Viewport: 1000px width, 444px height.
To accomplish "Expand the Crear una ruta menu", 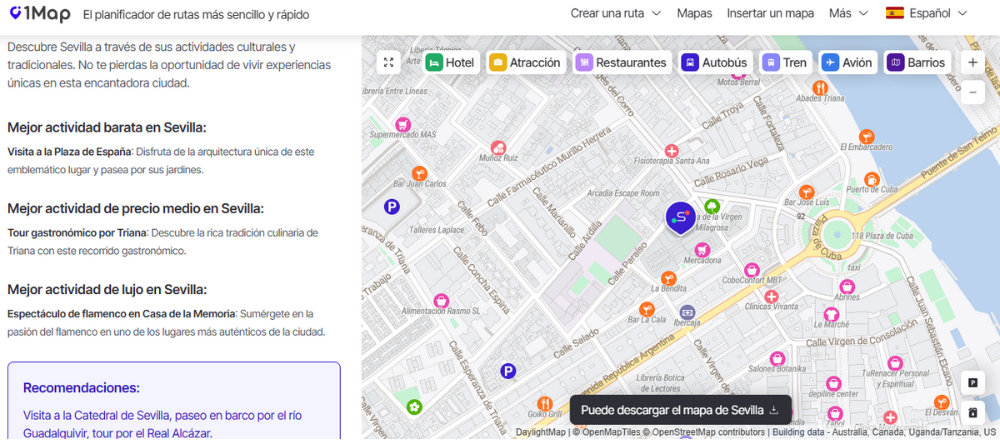I will [615, 13].
